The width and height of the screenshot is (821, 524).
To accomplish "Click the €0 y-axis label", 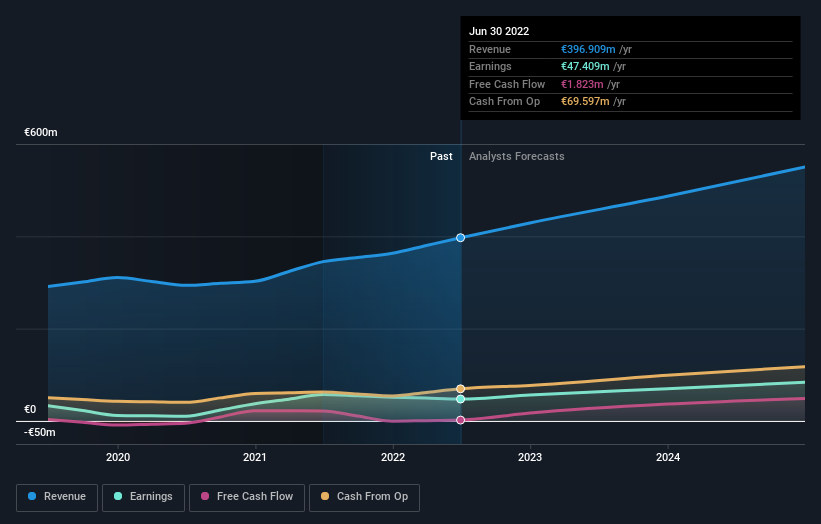I will click(x=30, y=409).
